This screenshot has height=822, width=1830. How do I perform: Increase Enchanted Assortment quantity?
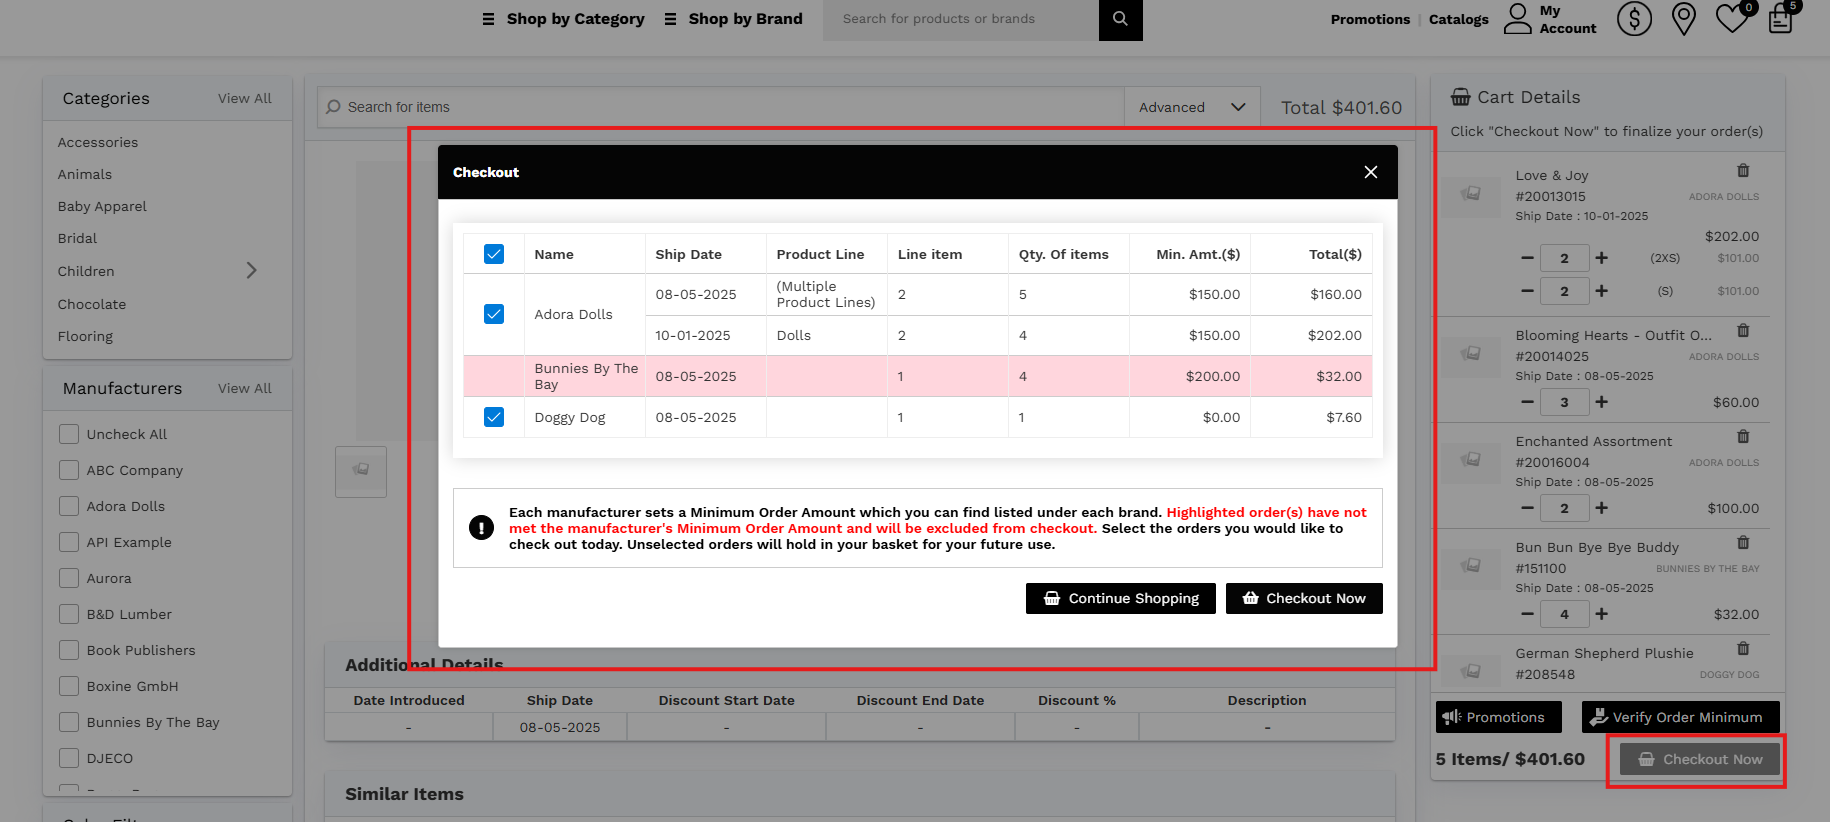(1602, 508)
